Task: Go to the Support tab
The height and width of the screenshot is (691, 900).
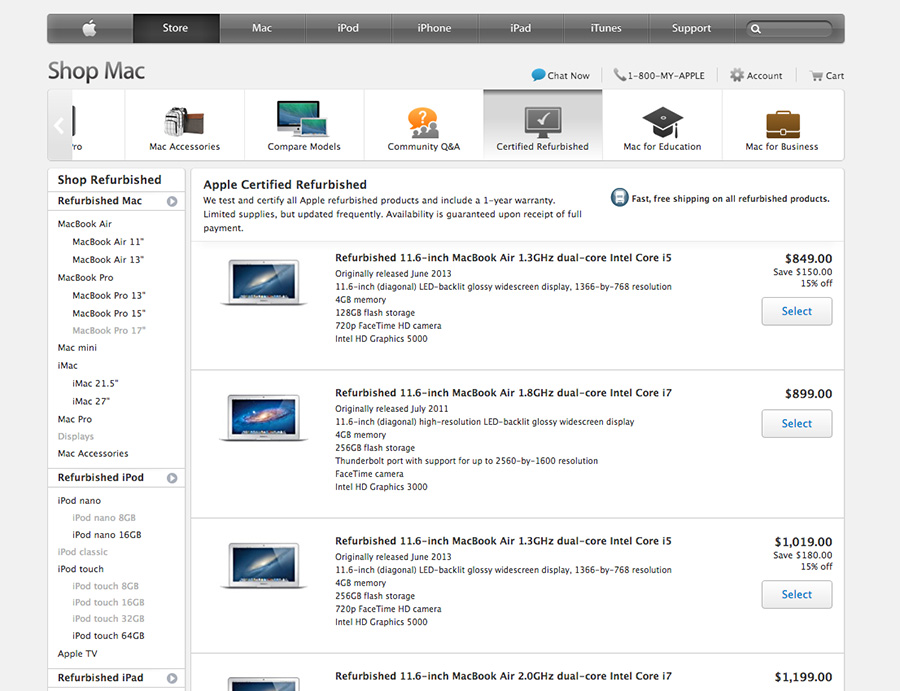Action: (x=692, y=28)
